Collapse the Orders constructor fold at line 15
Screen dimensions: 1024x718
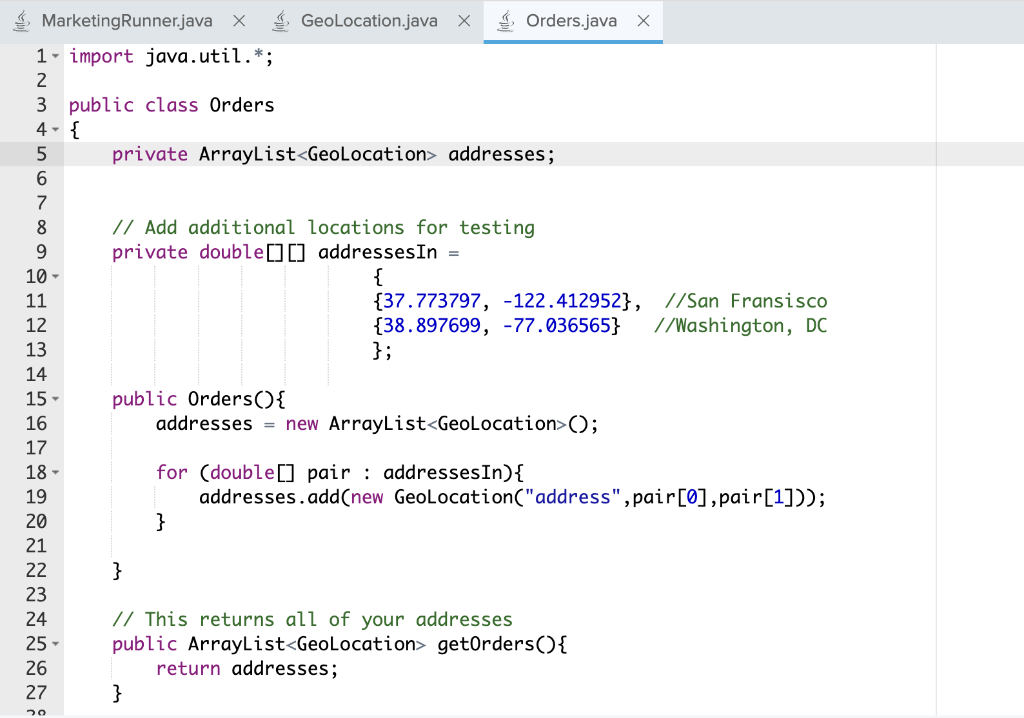click(x=56, y=399)
